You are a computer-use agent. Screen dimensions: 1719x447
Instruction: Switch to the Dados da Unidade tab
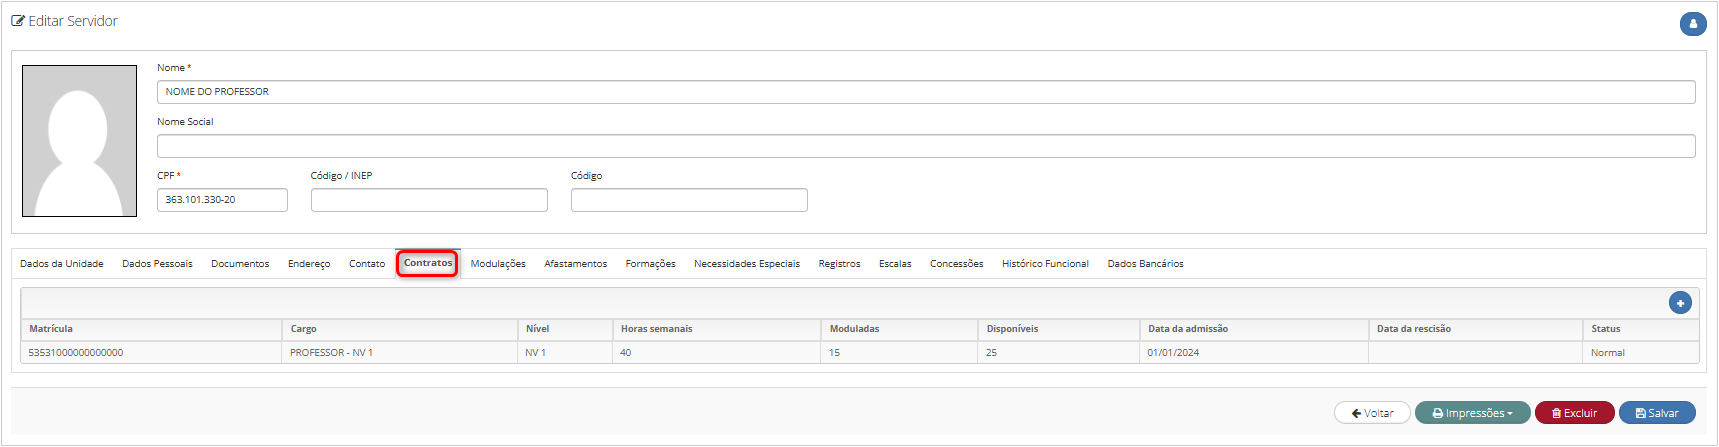point(62,264)
